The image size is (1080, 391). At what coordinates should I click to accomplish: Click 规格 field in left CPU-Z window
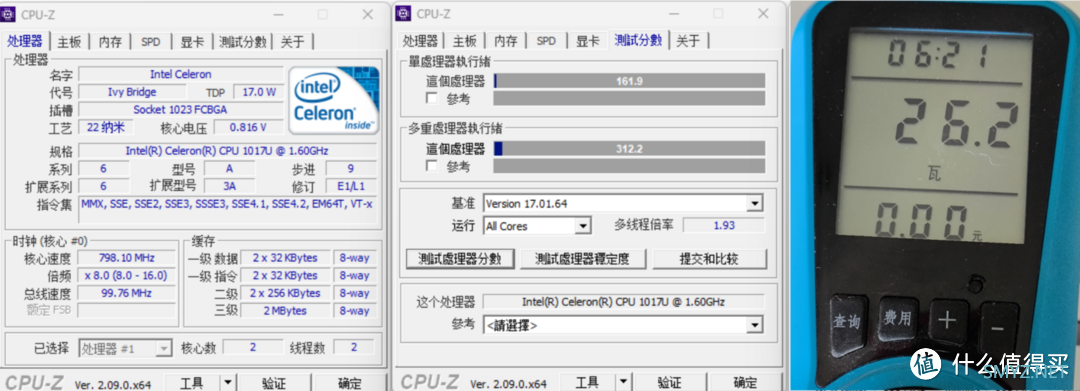pyautogui.click(x=227, y=151)
